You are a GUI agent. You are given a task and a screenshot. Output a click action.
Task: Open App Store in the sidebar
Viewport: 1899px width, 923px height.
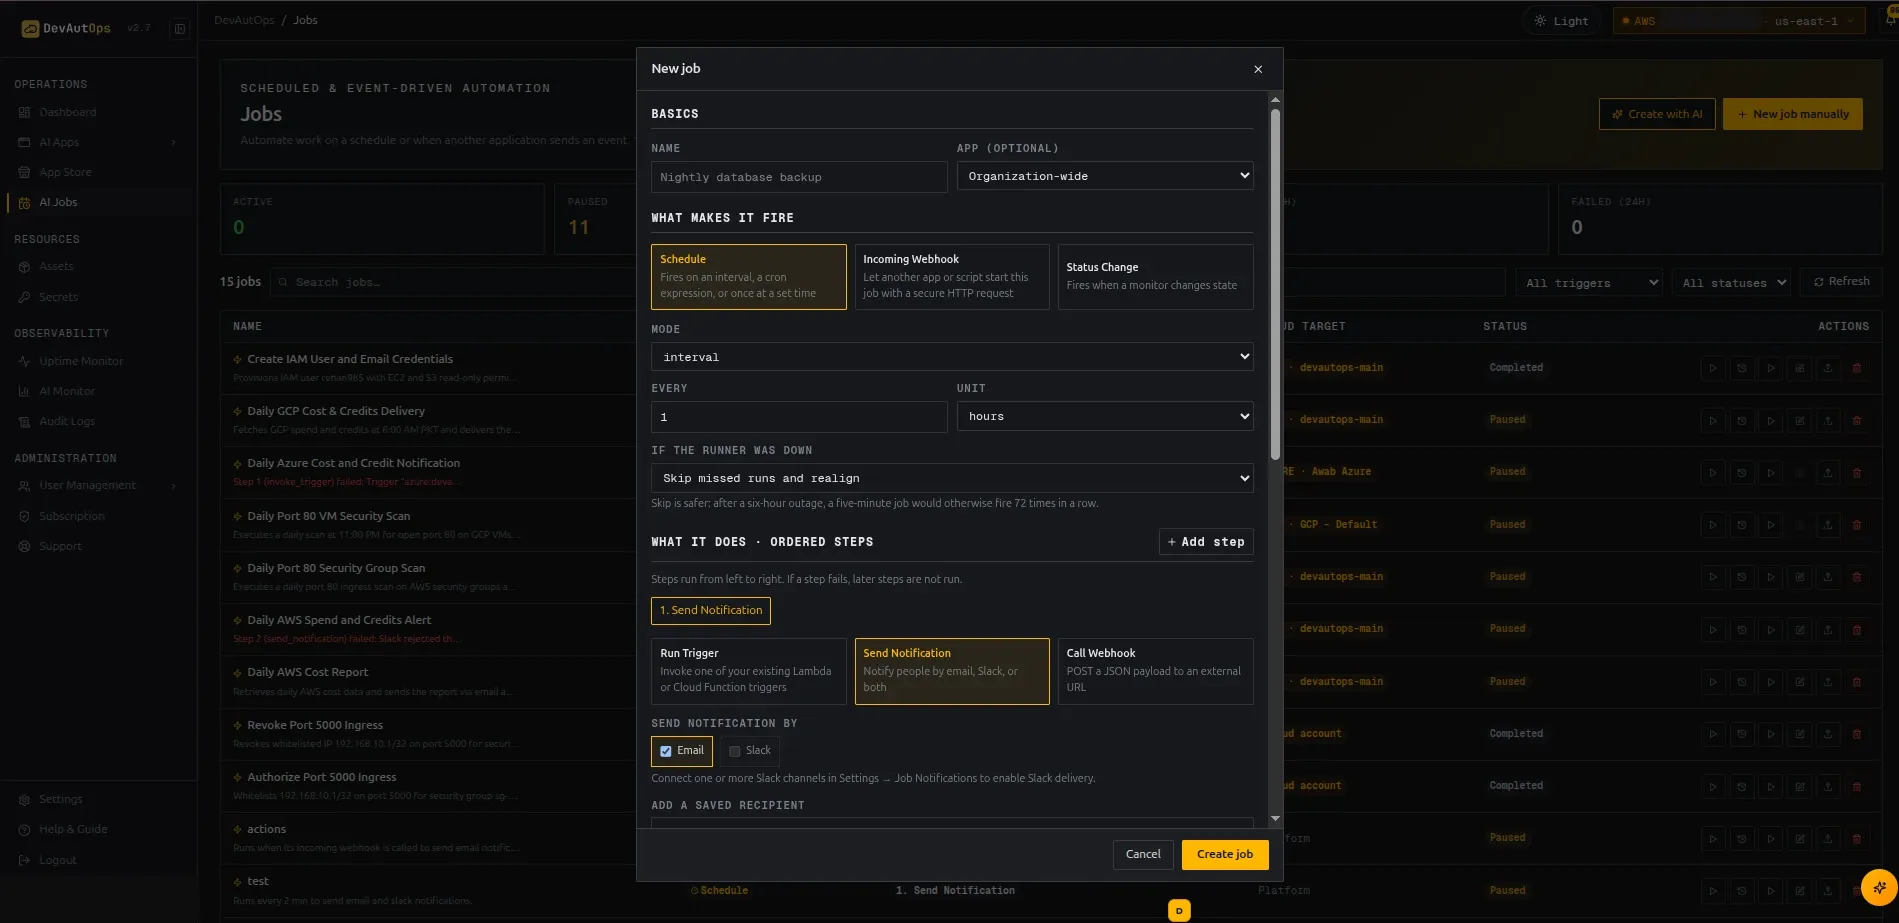[x=65, y=172]
